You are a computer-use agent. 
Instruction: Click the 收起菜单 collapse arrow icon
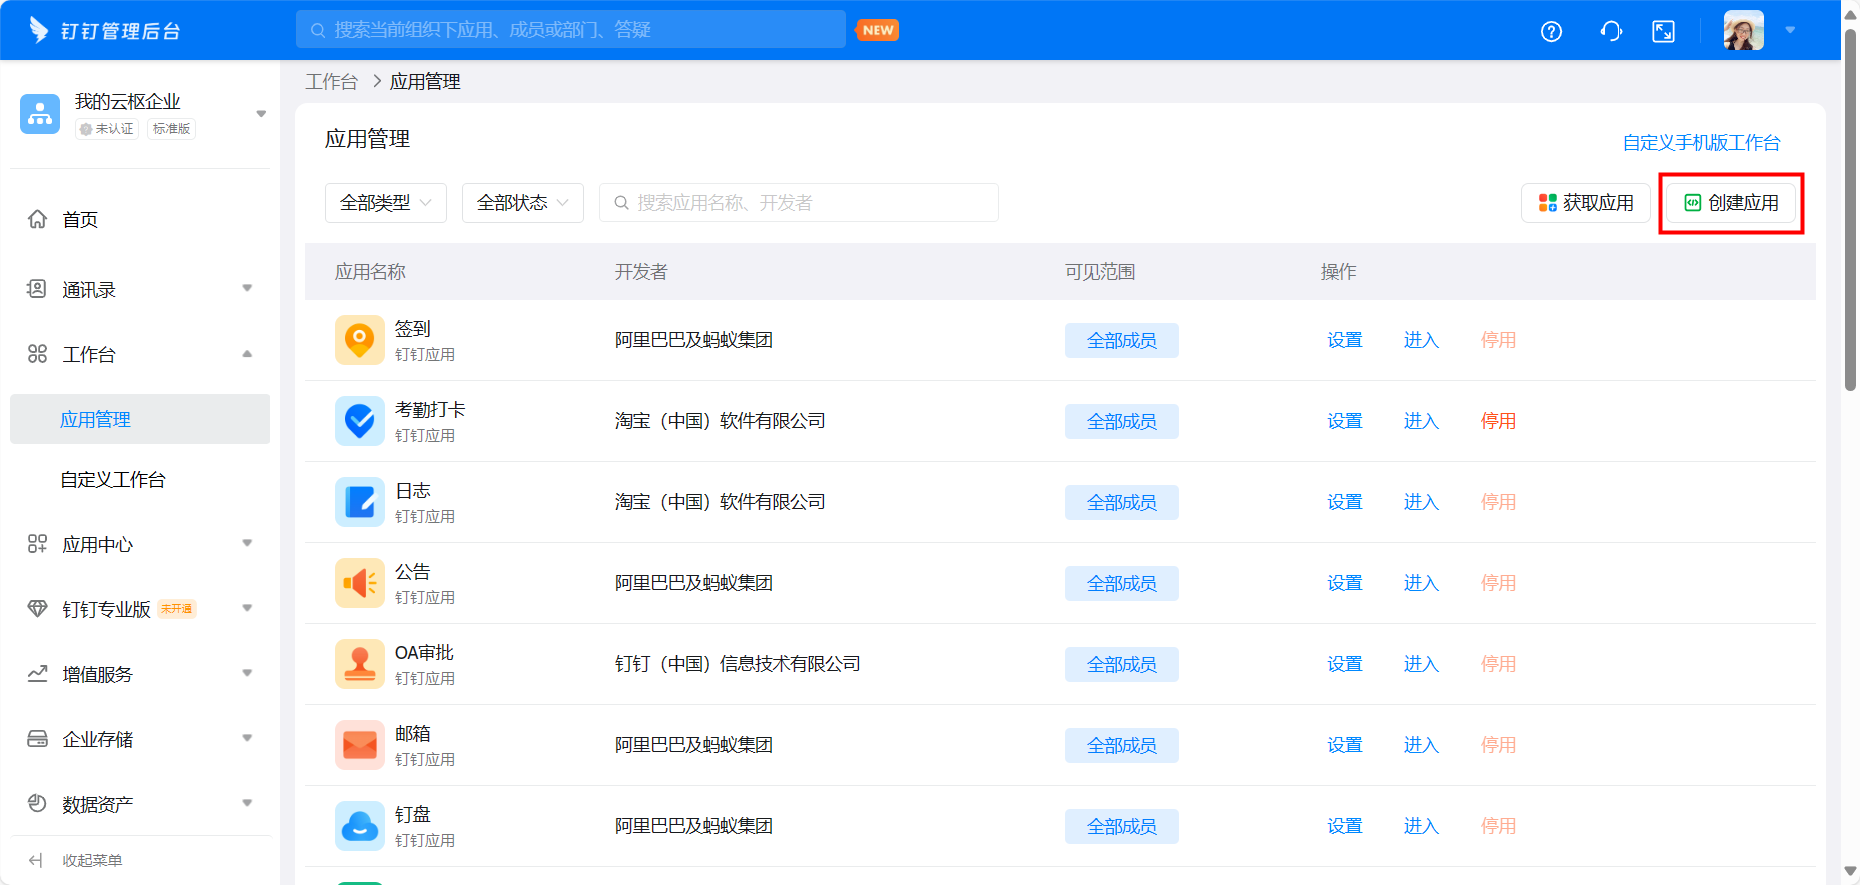point(36,860)
